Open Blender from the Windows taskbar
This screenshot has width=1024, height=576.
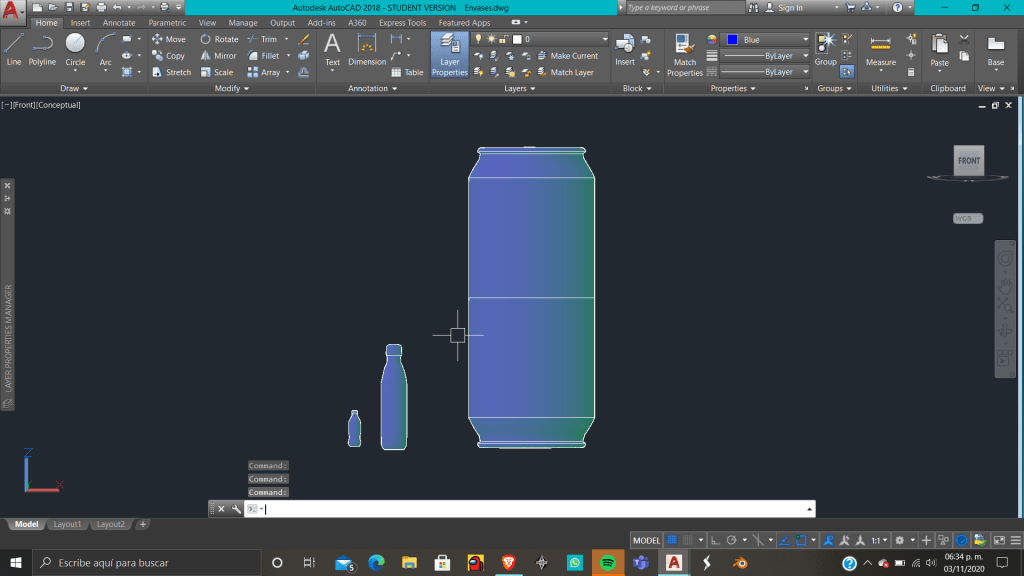(739, 563)
